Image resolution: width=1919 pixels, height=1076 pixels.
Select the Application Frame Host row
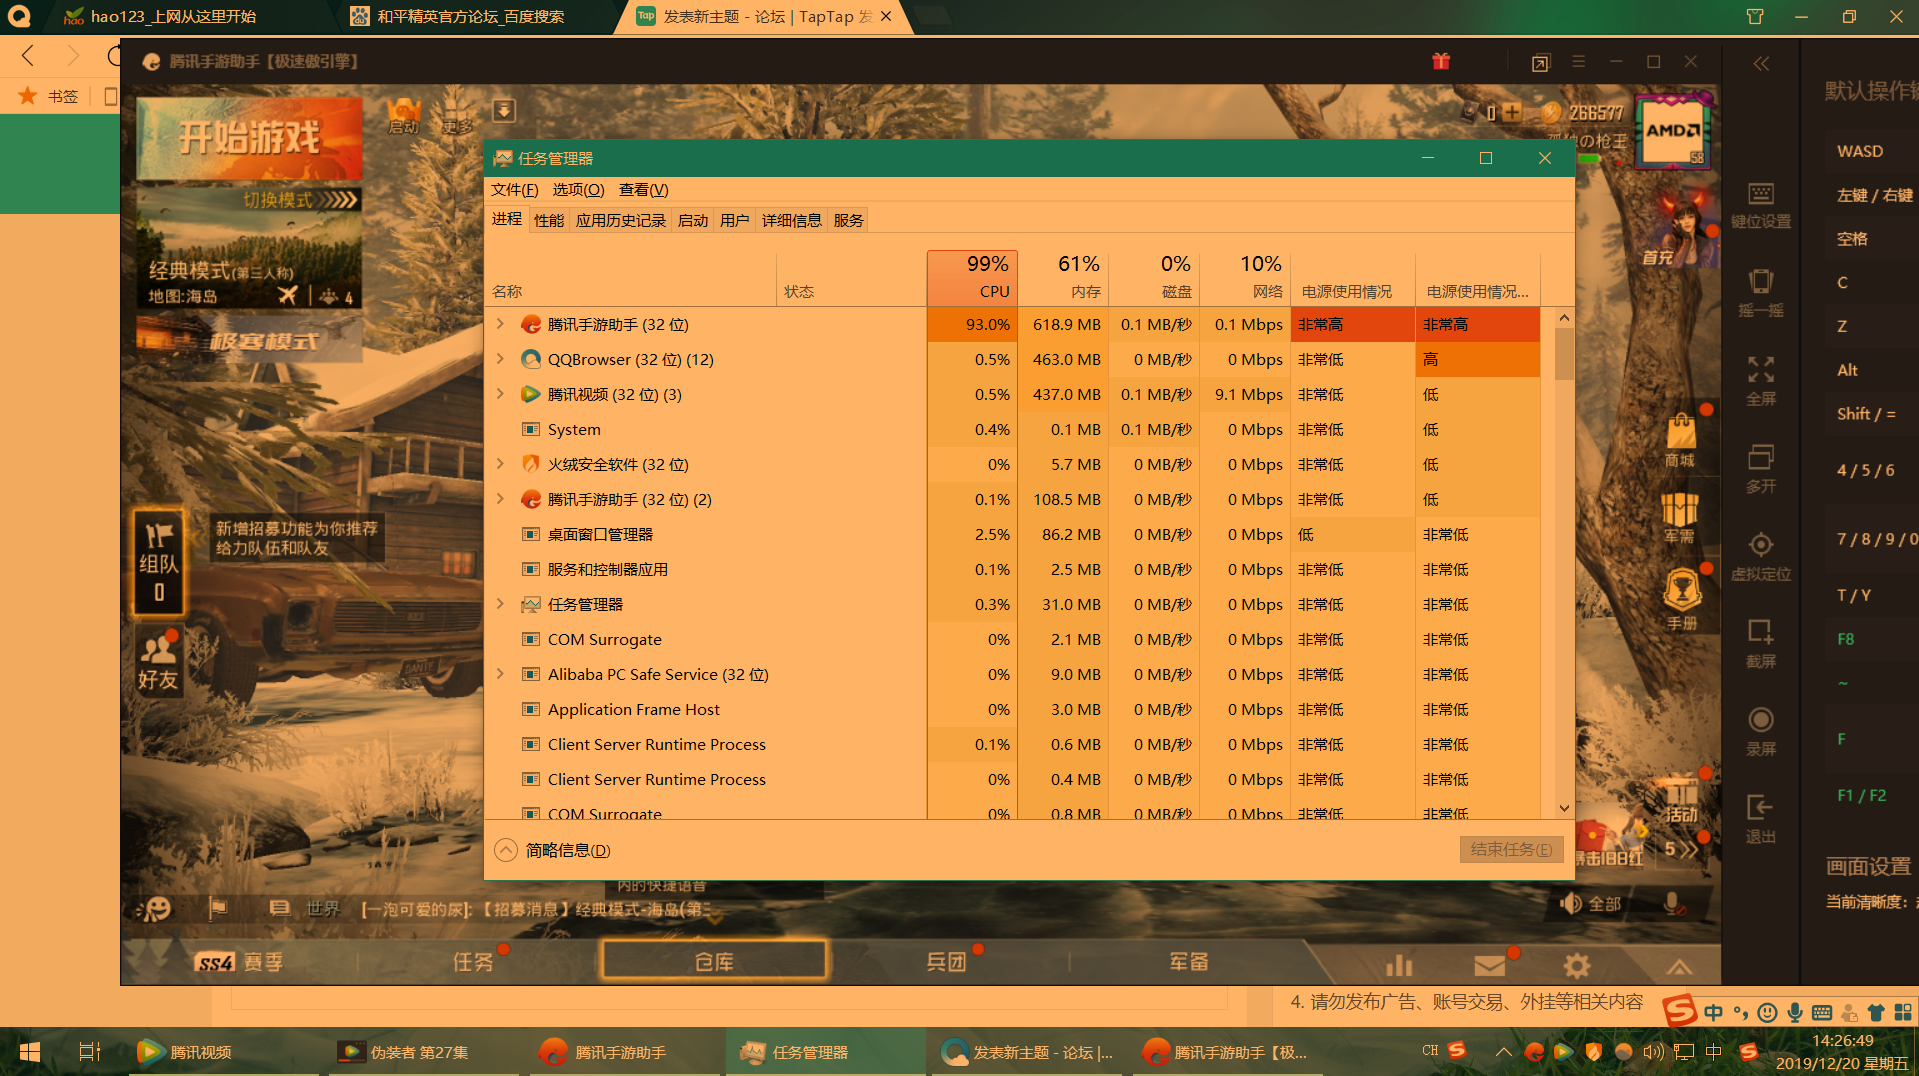(1014, 709)
